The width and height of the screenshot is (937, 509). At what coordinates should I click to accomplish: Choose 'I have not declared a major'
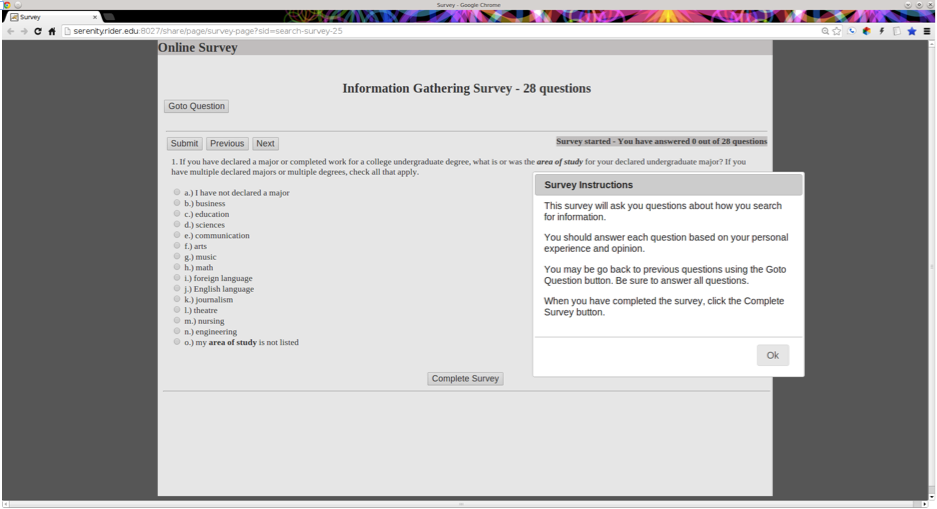coord(177,192)
